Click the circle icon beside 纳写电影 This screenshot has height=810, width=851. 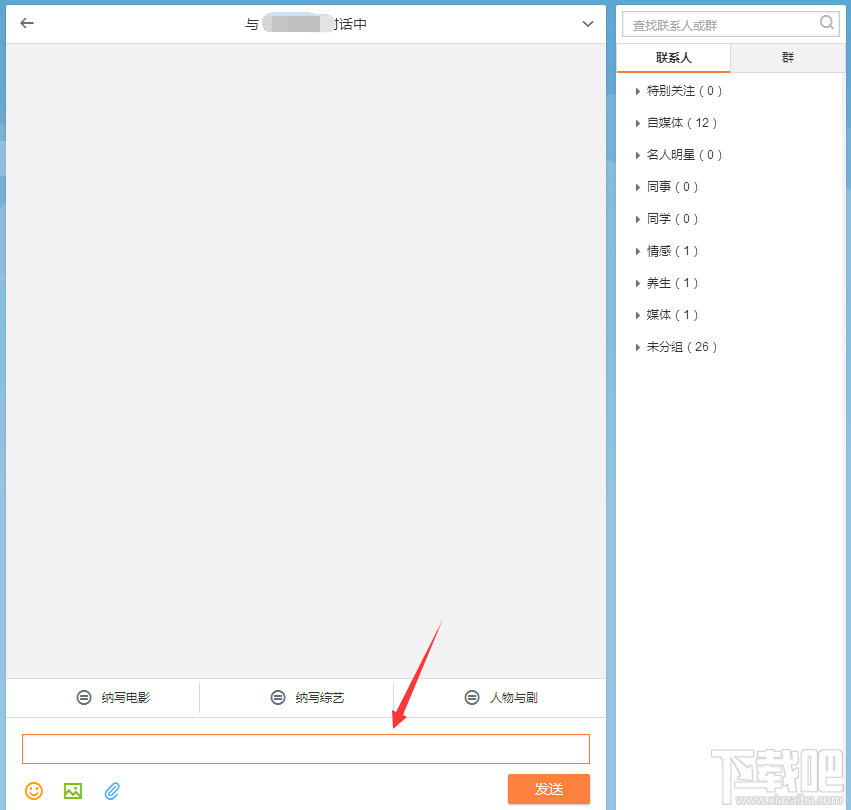click(84, 697)
